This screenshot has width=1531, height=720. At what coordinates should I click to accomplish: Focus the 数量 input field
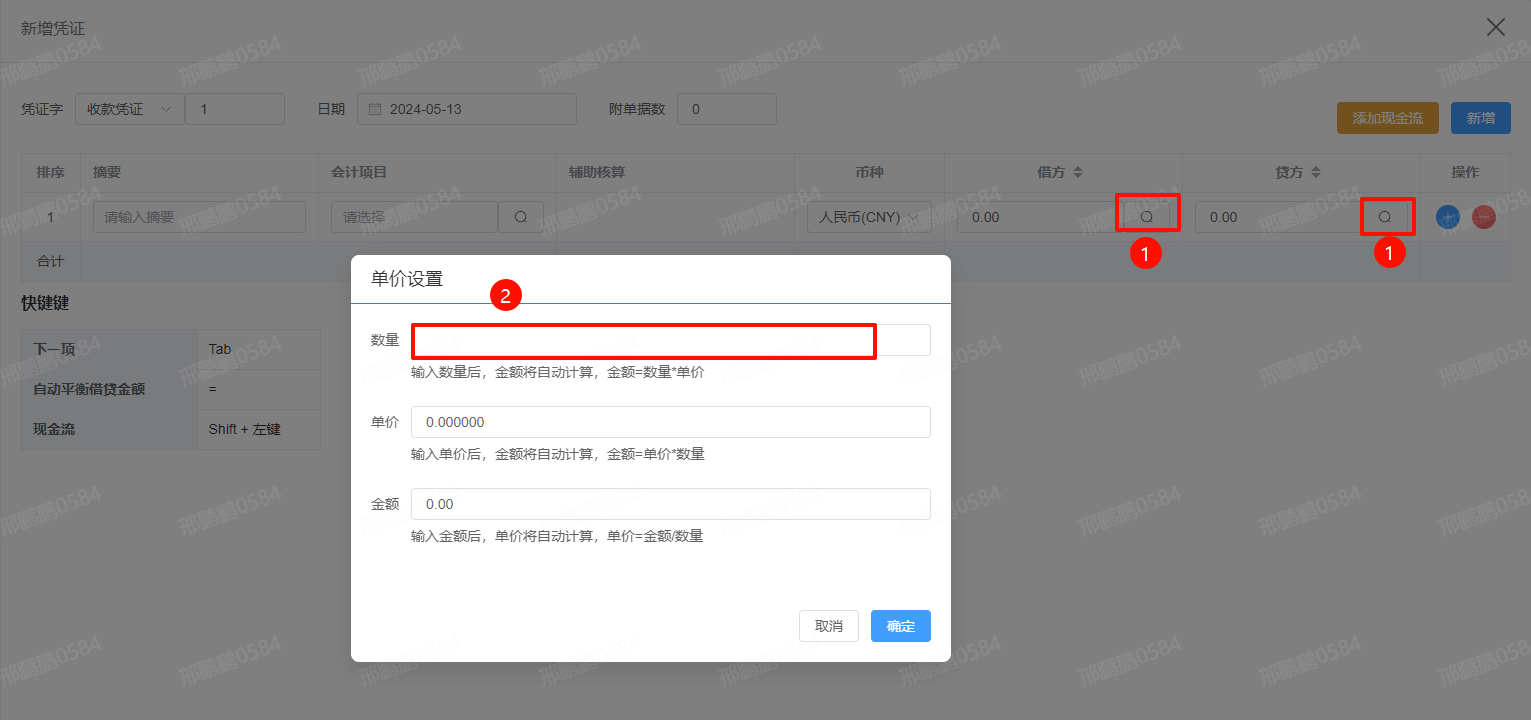point(670,340)
